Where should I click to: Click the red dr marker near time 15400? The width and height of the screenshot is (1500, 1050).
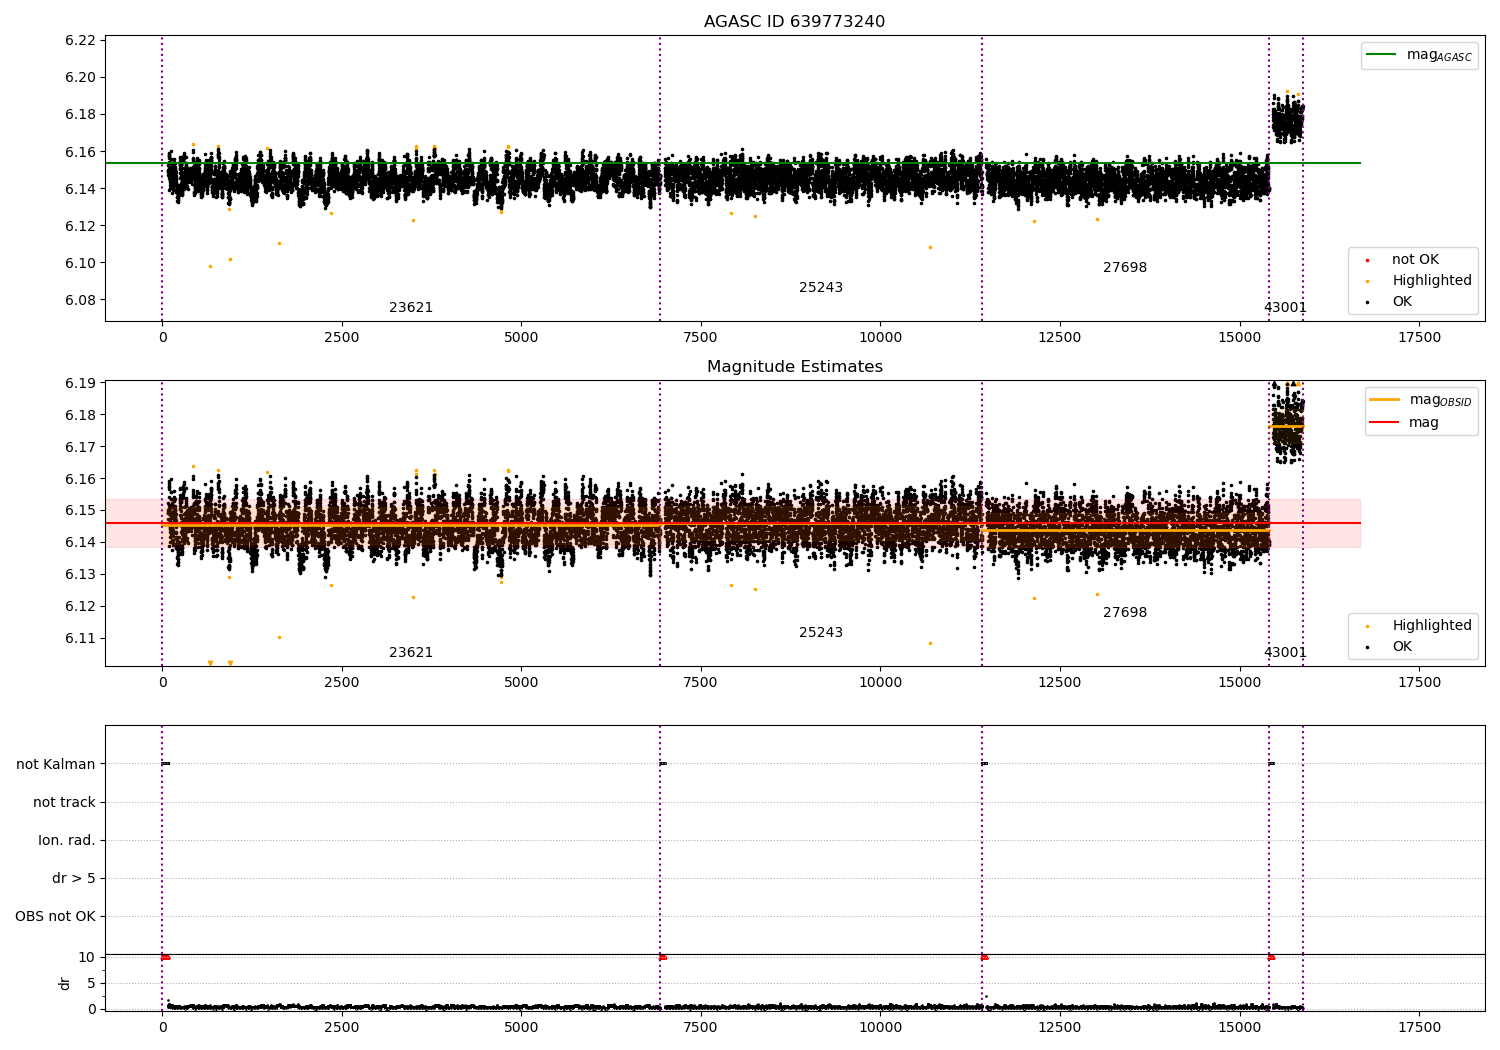pyautogui.click(x=1271, y=957)
